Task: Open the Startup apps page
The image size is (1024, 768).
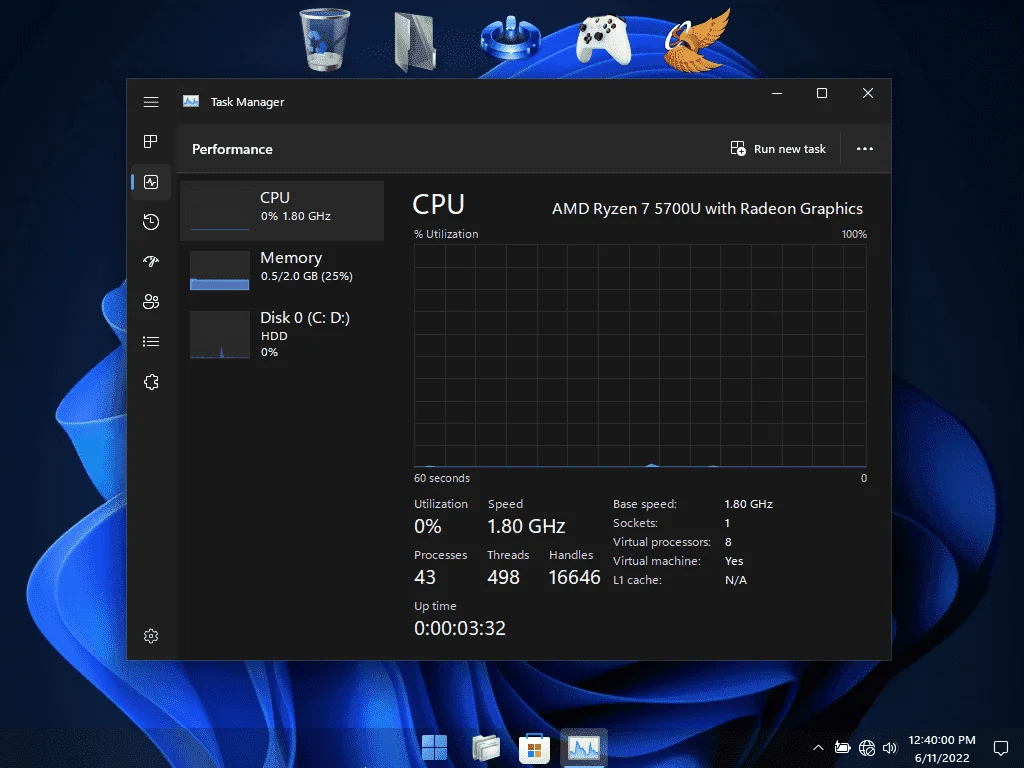Action: tap(151, 262)
